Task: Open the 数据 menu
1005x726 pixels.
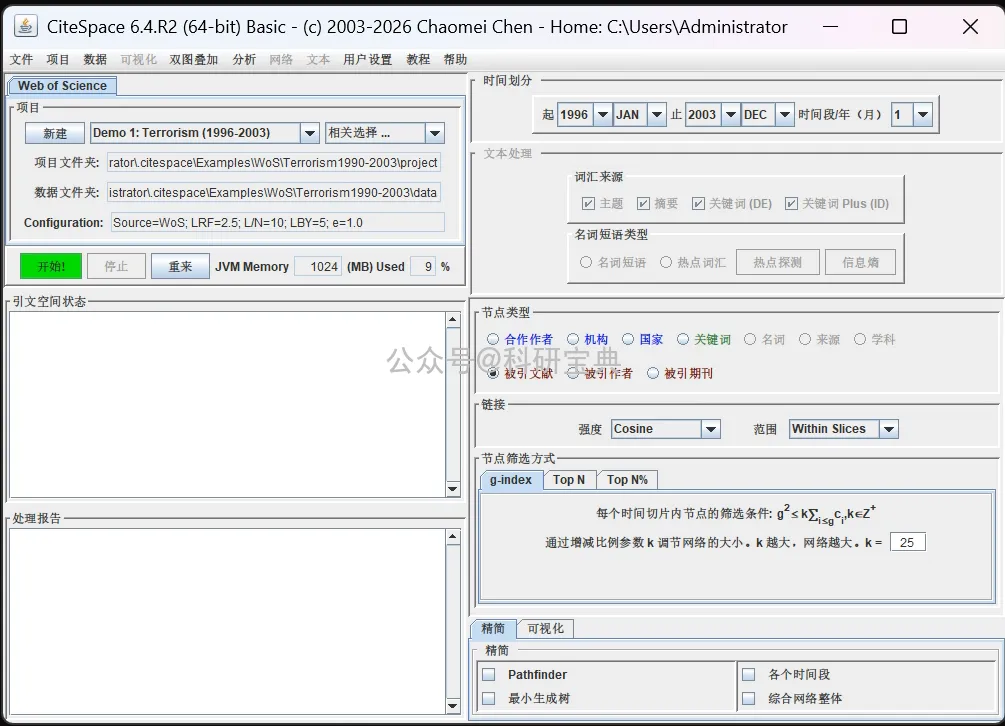Action: pos(95,60)
